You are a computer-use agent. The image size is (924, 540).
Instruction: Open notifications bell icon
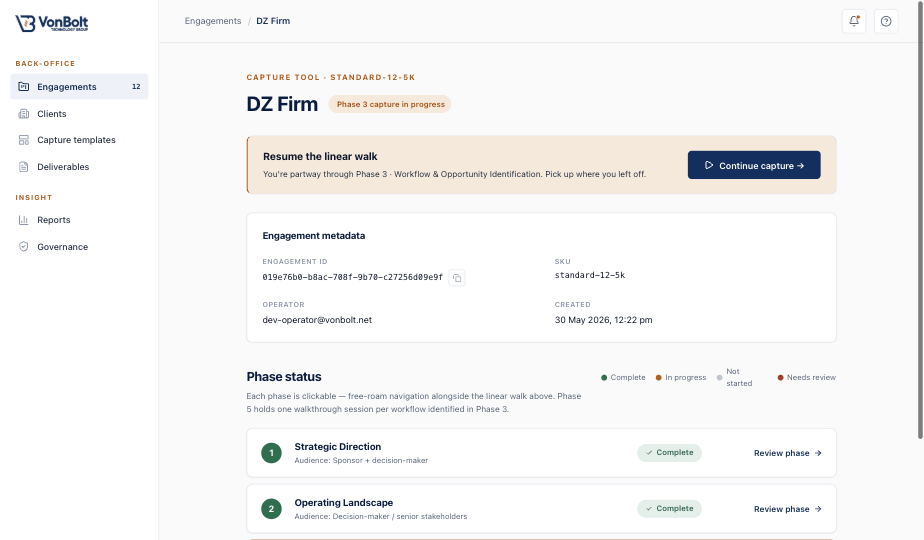point(854,21)
